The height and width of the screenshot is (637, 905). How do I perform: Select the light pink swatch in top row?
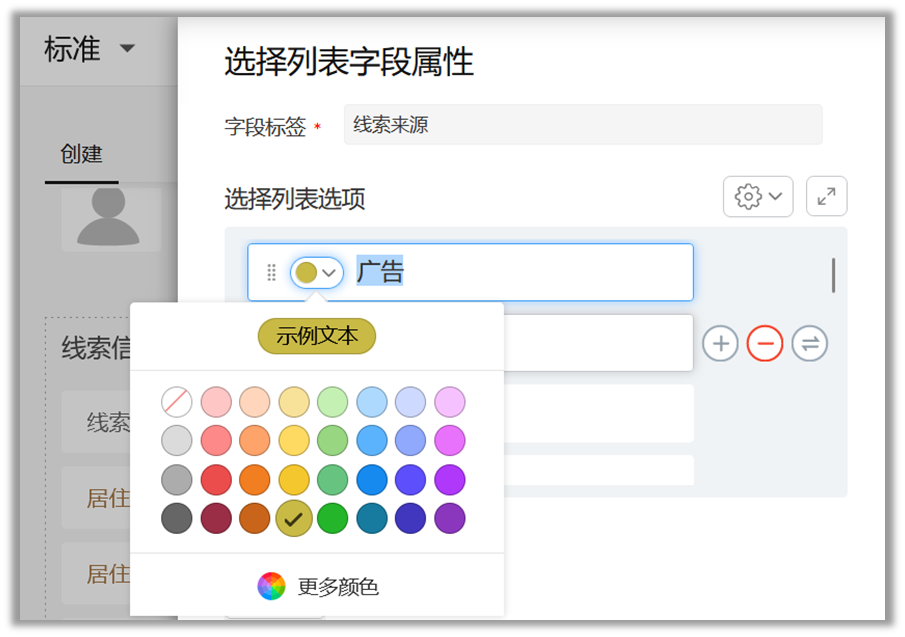pos(216,403)
